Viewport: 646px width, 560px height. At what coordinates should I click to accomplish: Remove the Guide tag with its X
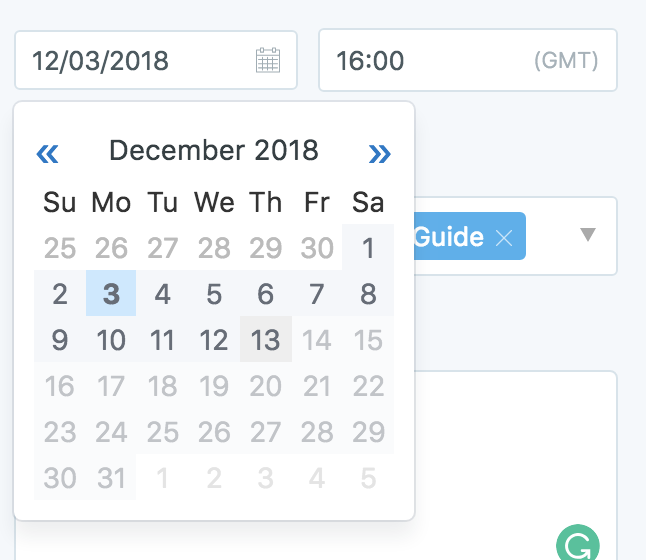pyautogui.click(x=504, y=238)
